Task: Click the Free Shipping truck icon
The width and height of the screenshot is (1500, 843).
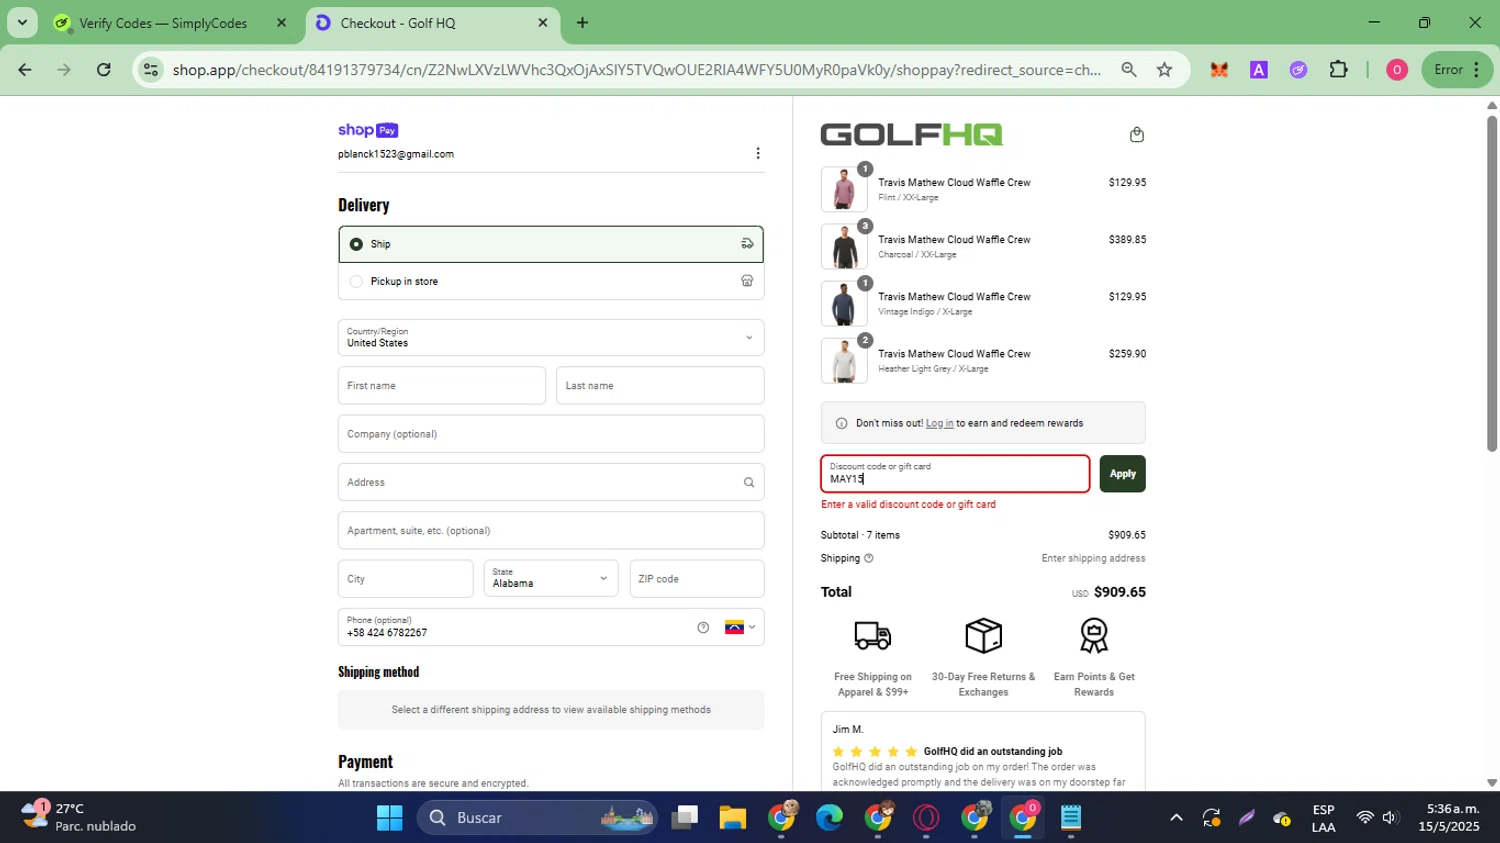Action: coord(872,635)
